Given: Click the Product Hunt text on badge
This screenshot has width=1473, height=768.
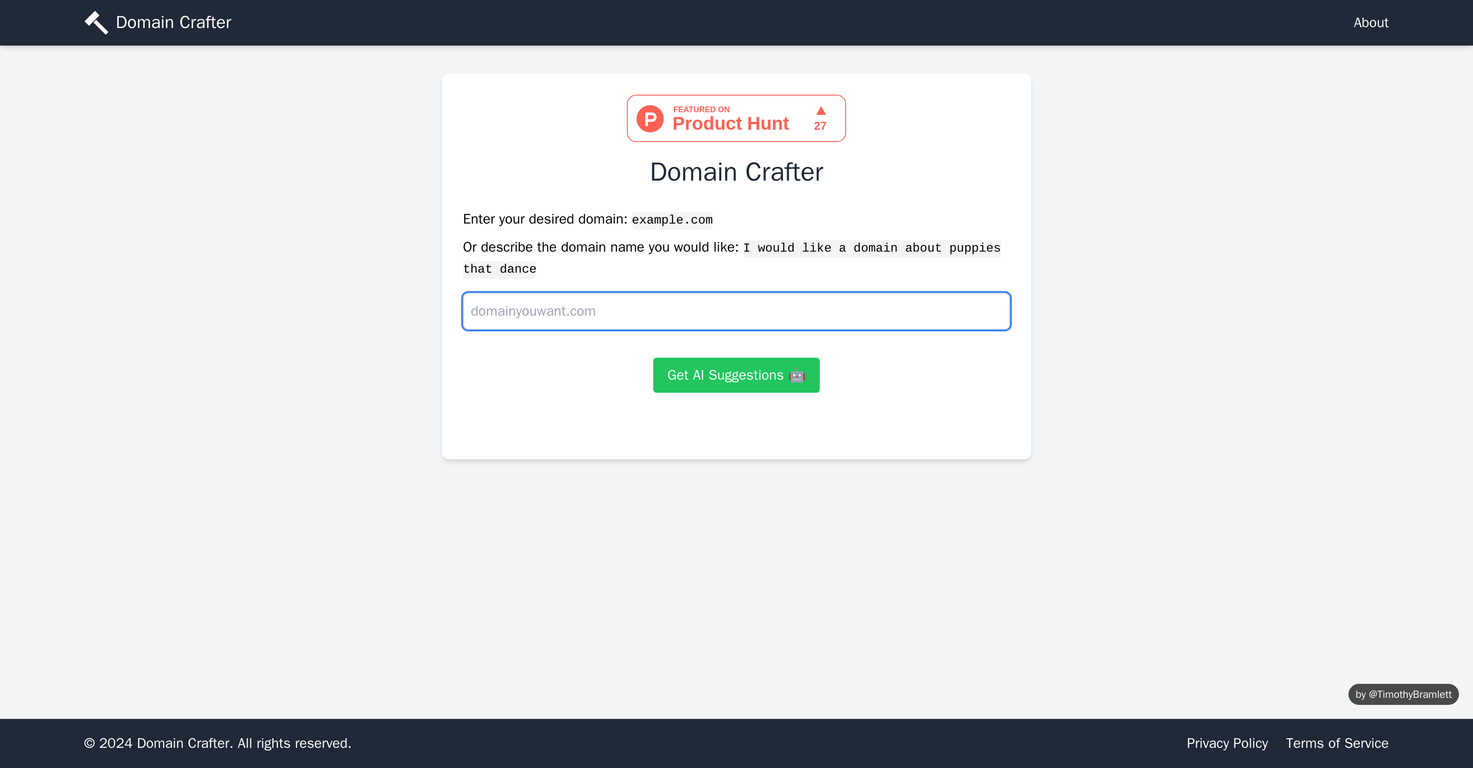Looking at the screenshot, I should click(x=731, y=124).
